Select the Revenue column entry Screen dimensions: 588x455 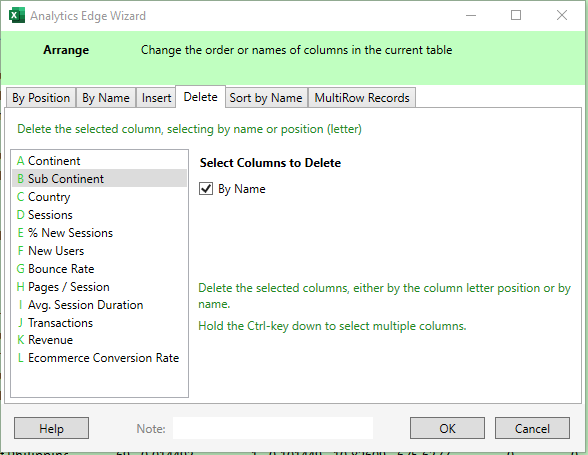point(99,340)
